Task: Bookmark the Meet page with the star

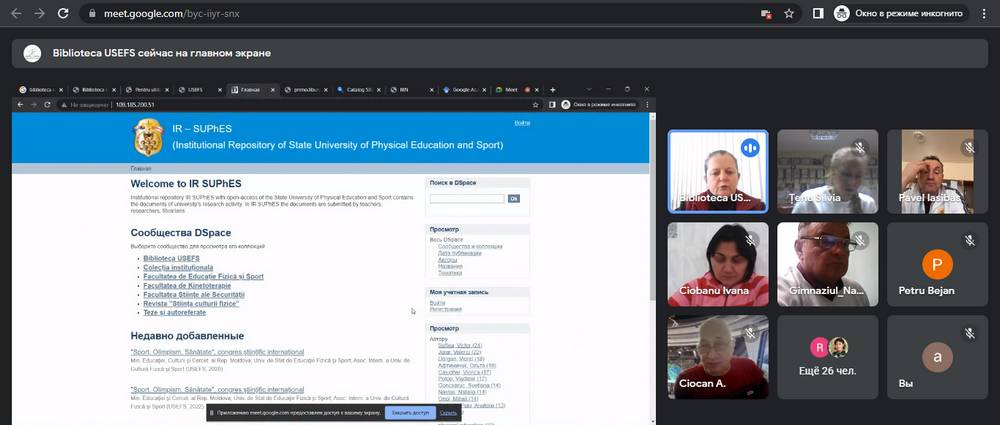Action: click(789, 13)
